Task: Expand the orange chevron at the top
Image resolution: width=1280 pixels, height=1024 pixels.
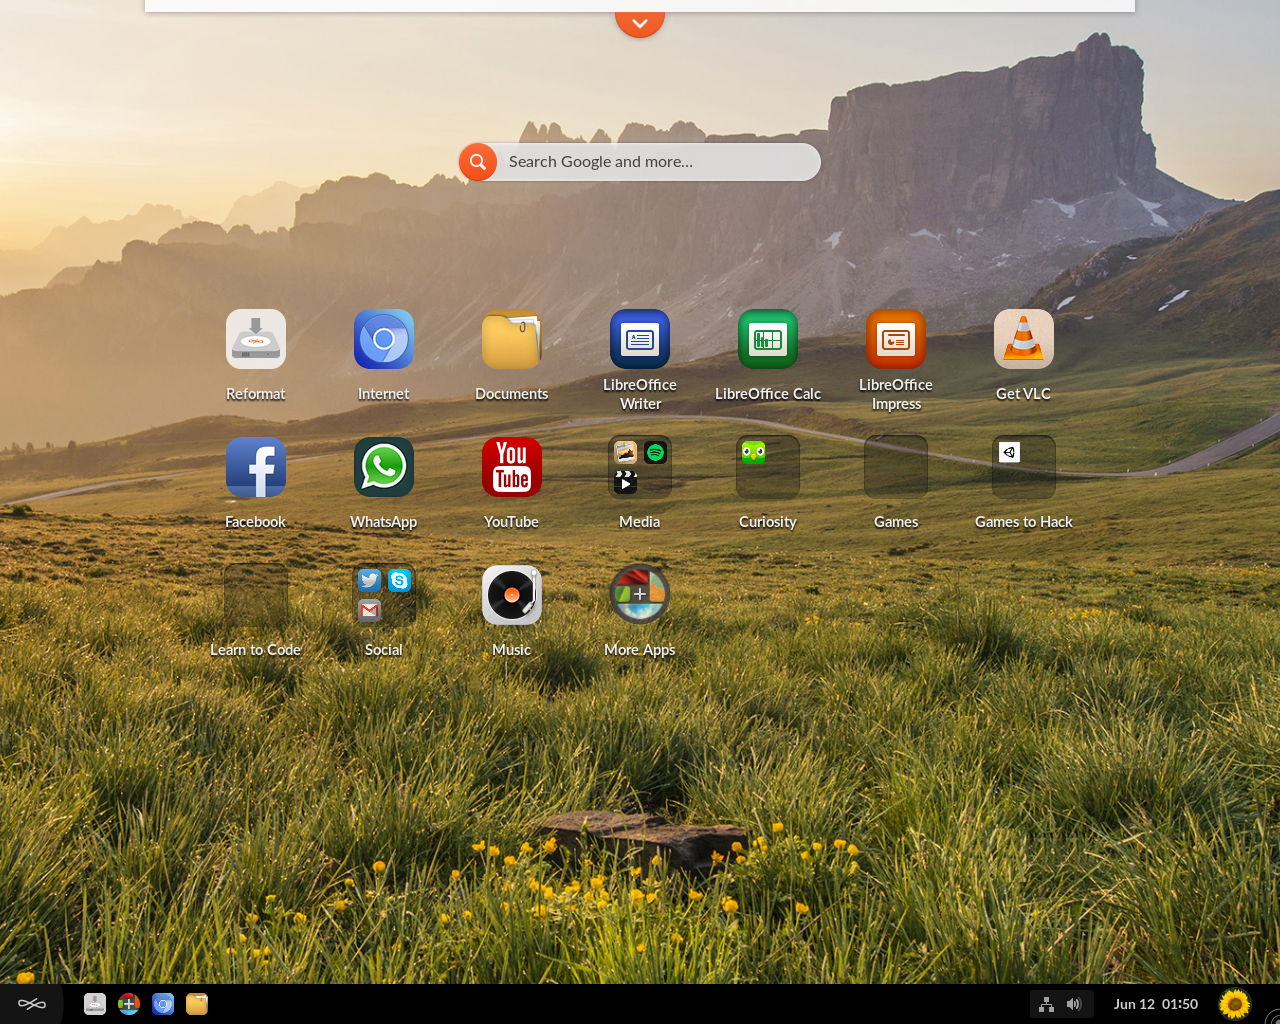Action: [640, 22]
